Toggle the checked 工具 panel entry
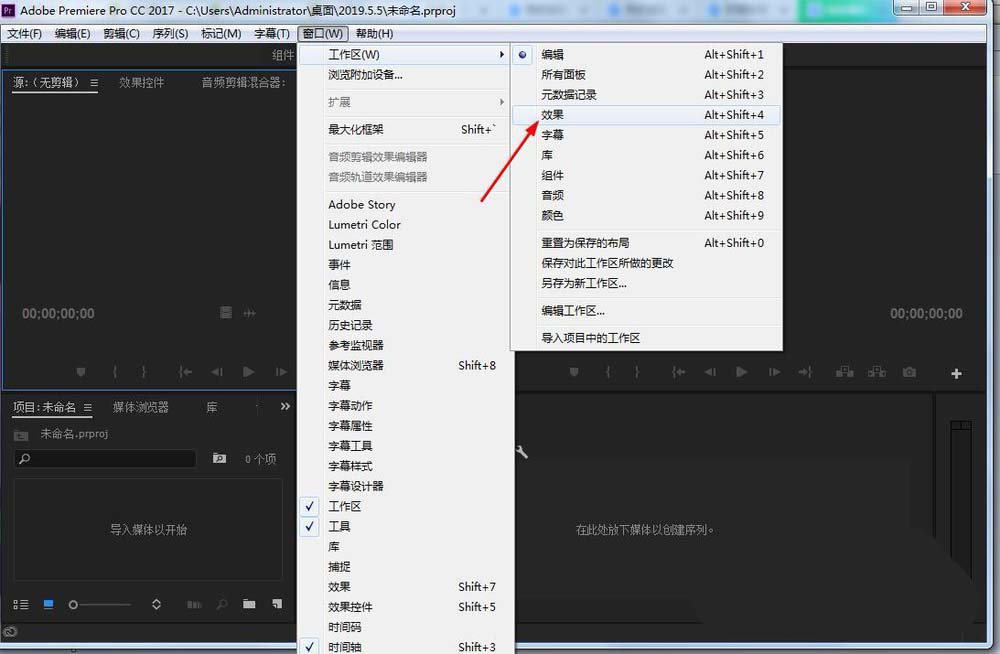Viewport: 1000px width, 654px height. point(338,526)
